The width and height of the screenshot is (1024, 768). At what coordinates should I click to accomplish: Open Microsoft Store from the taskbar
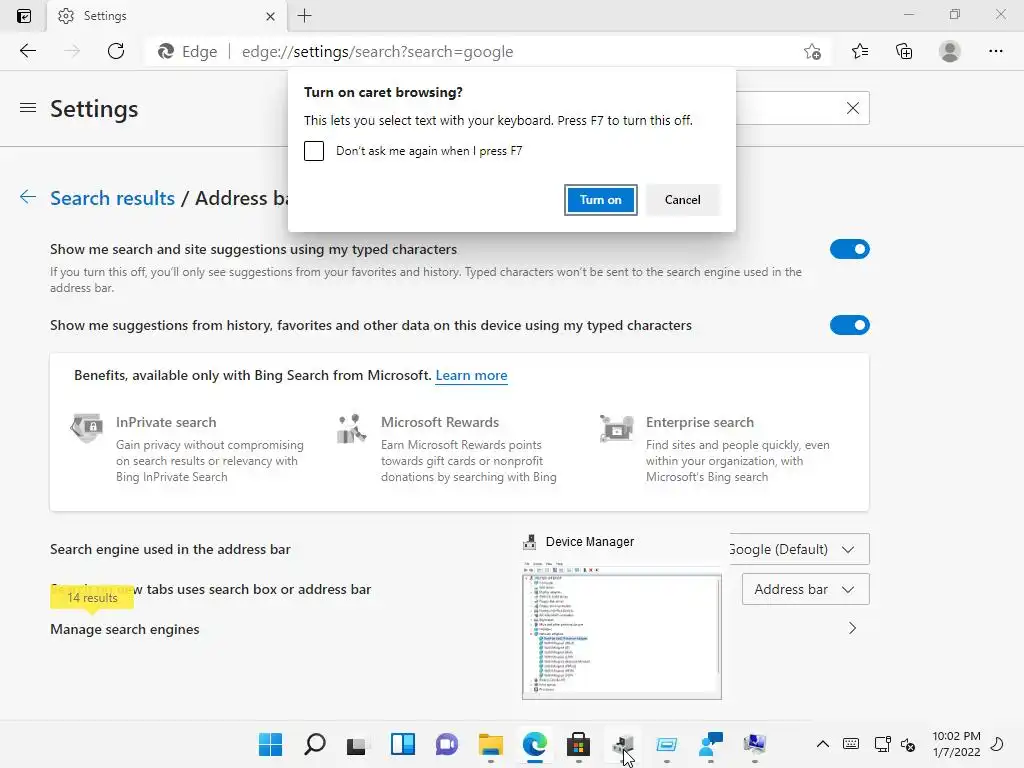point(579,744)
